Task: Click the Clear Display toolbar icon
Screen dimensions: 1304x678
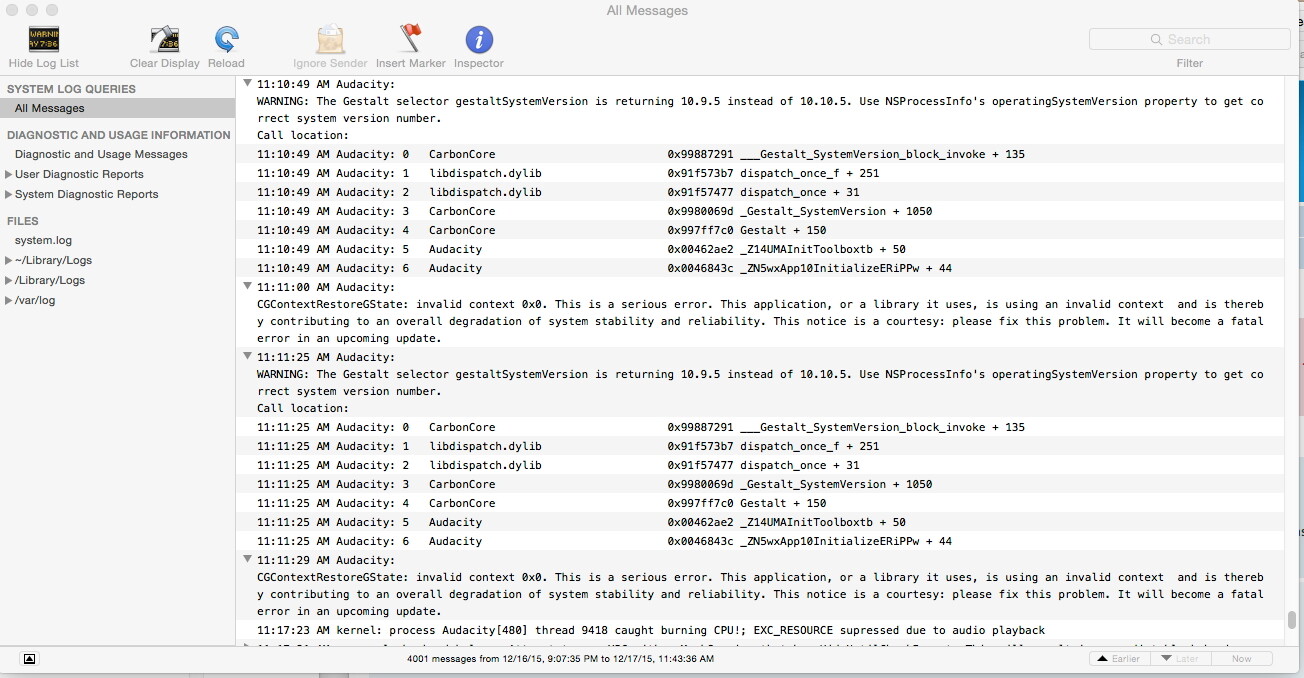Action: (x=164, y=40)
